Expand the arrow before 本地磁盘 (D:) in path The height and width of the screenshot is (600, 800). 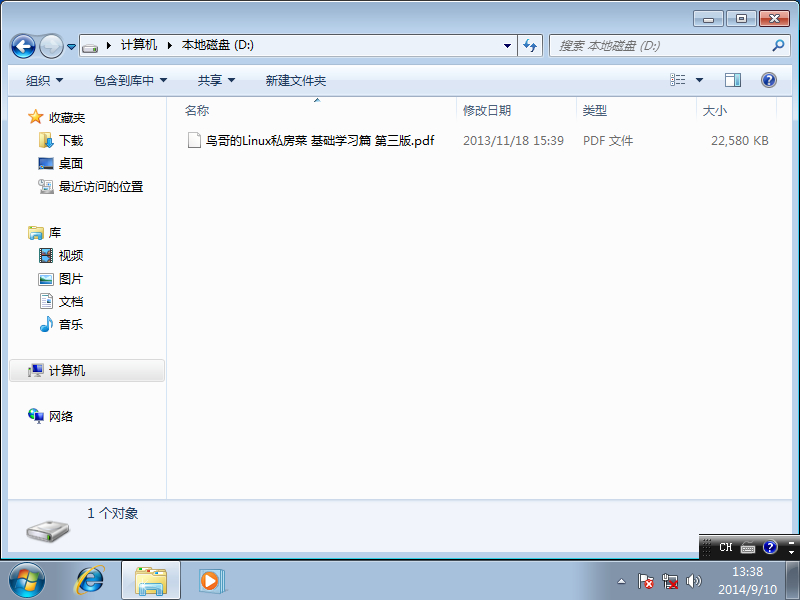(x=170, y=45)
